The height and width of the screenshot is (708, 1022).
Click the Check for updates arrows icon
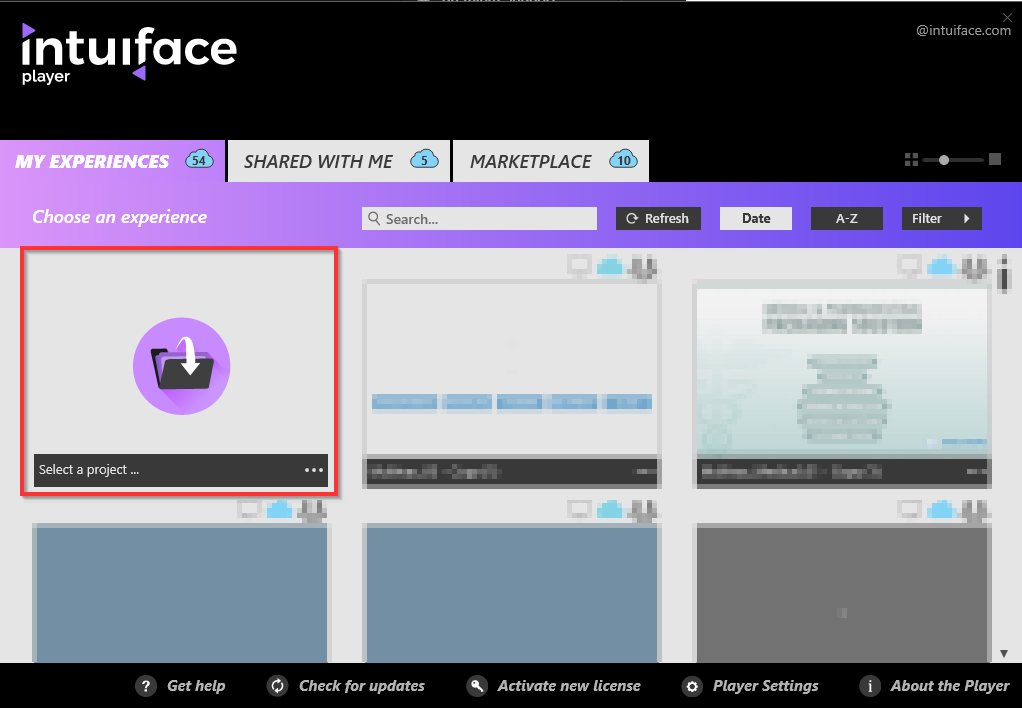click(x=278, y=686)
